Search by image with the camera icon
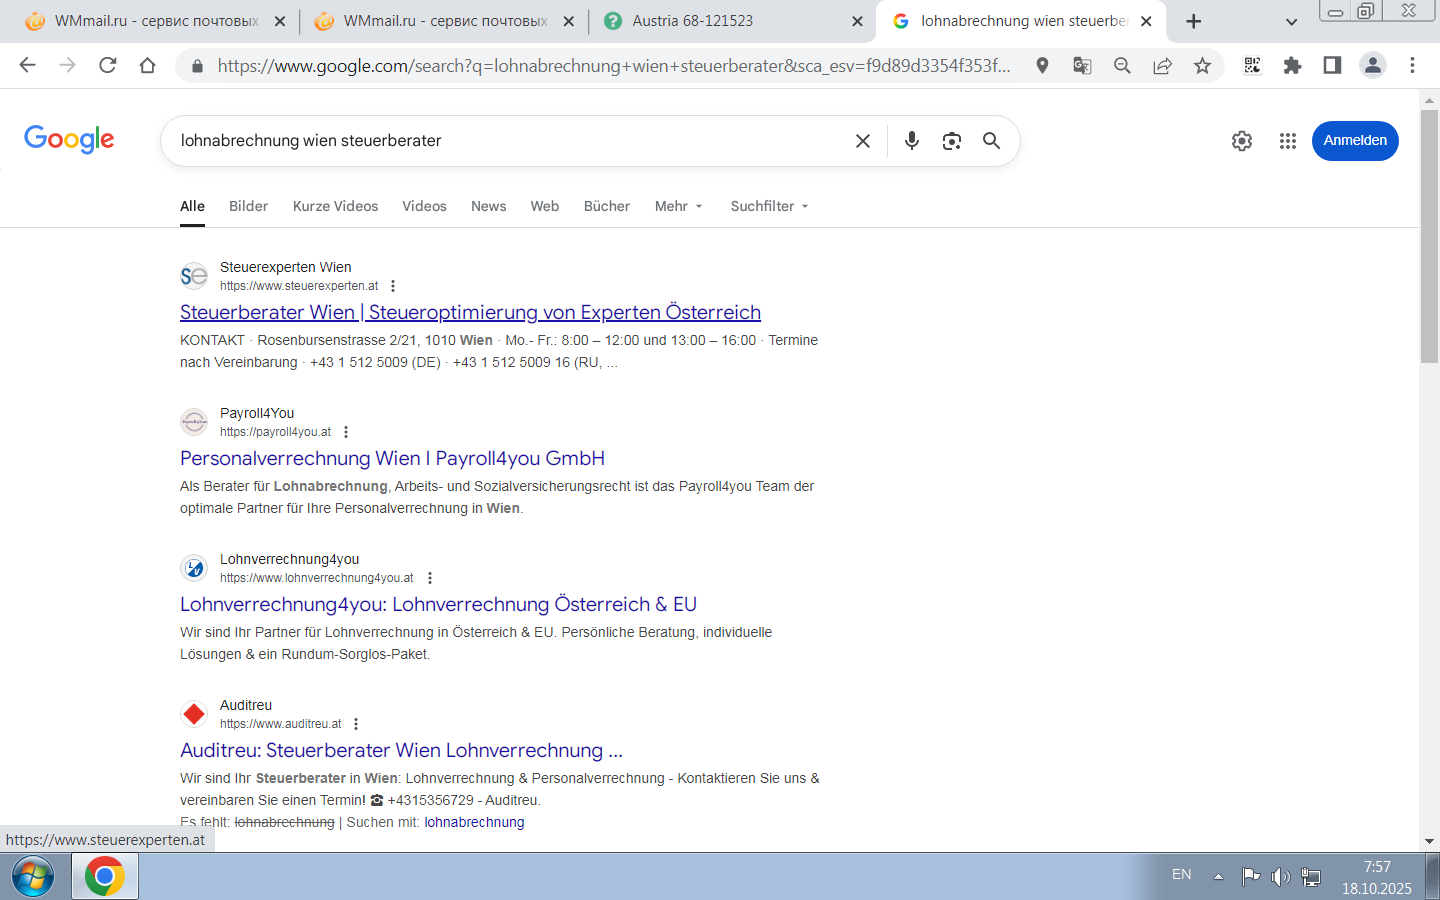This screenshot has width=1440, height=900. tap(952, 141)
